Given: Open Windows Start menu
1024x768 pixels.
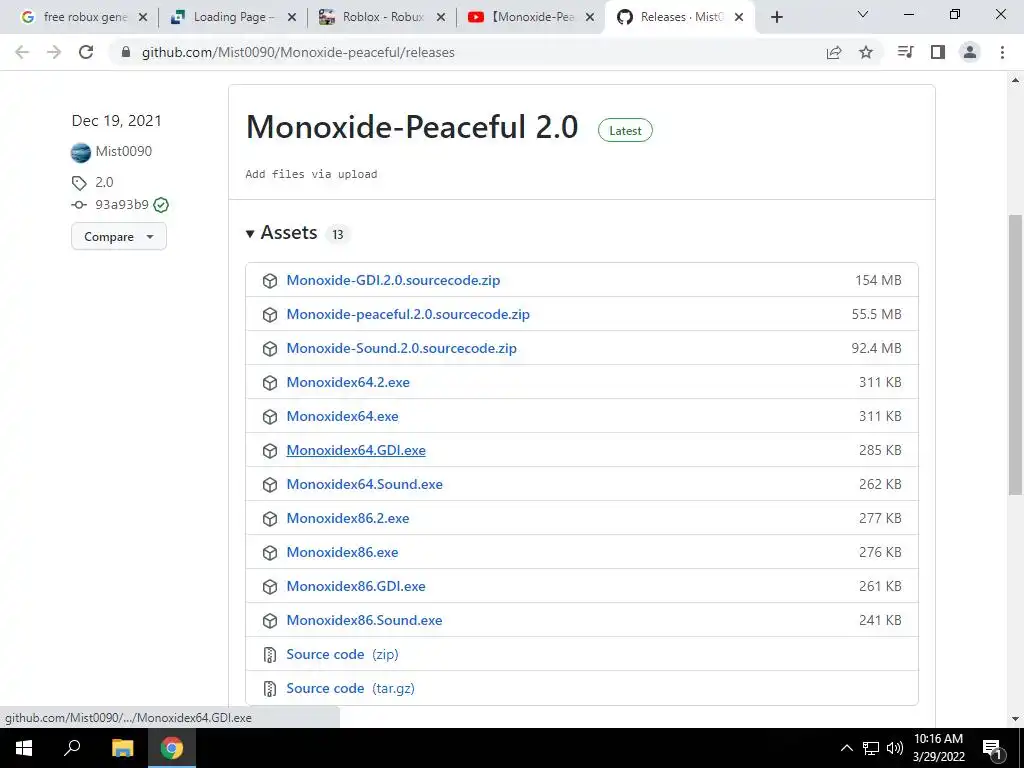Looking at the screenshot, I should point(24,748).
